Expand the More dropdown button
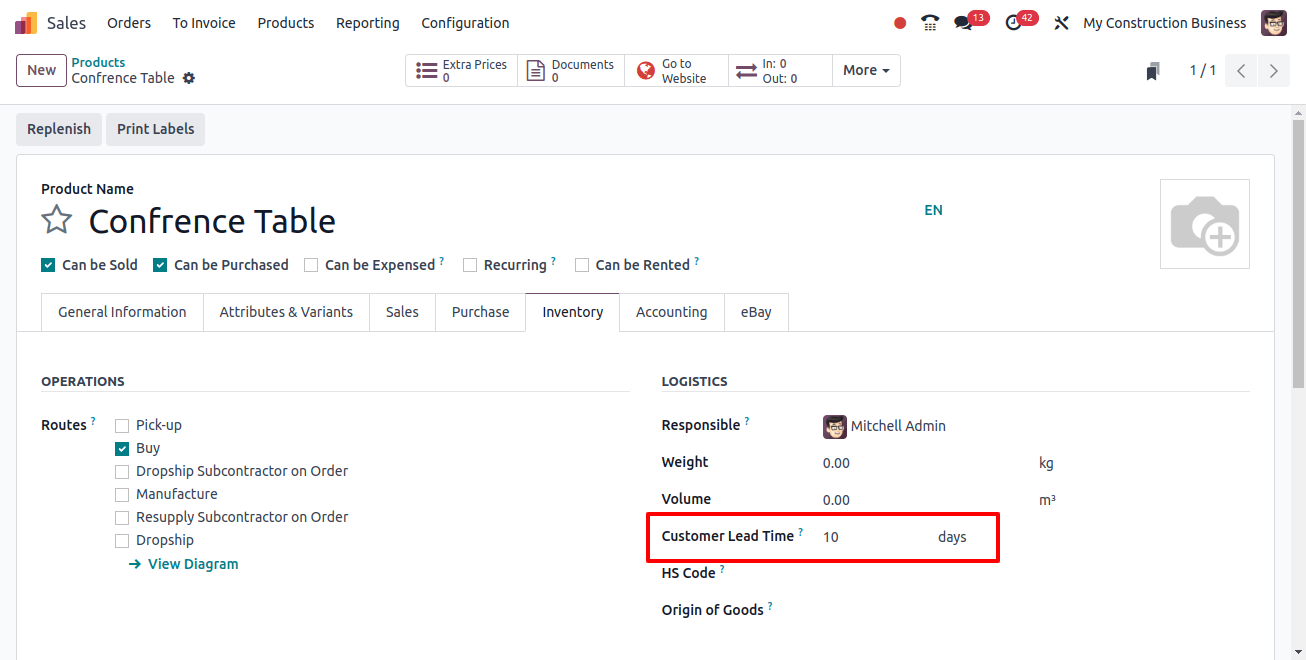The width and height of the screenshot is (1306, 660). pos(866,70)
